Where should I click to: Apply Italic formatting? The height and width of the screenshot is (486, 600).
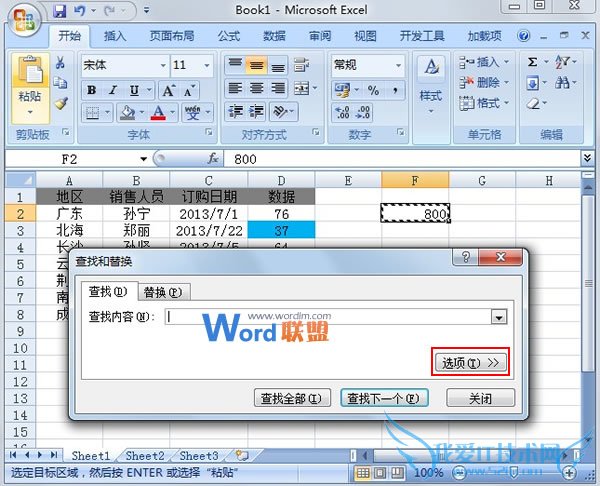click(x=112, y=90)
